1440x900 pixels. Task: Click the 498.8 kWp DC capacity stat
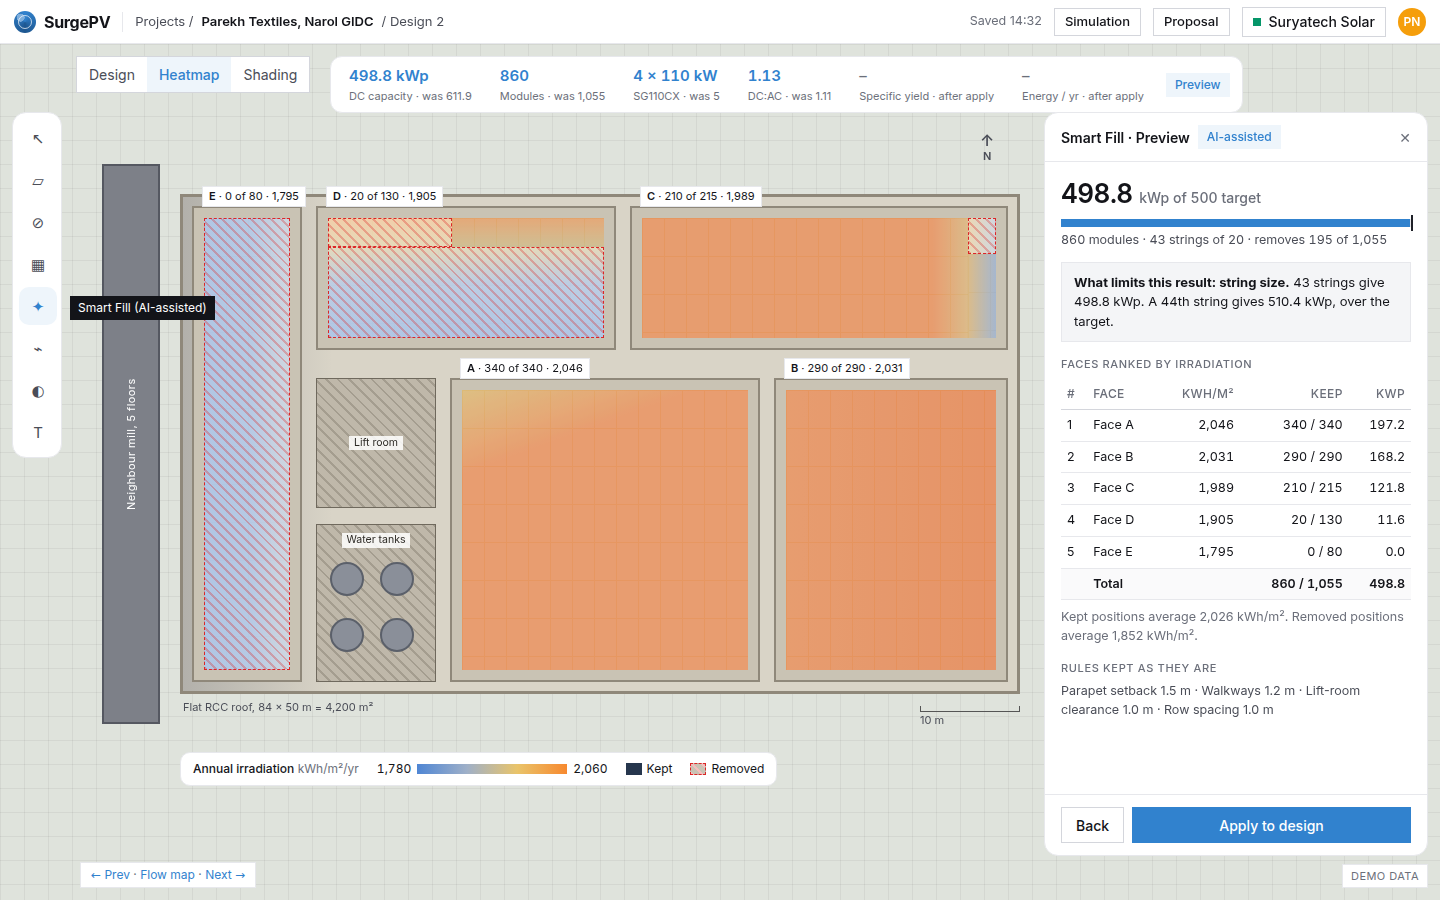pos(410,85)
